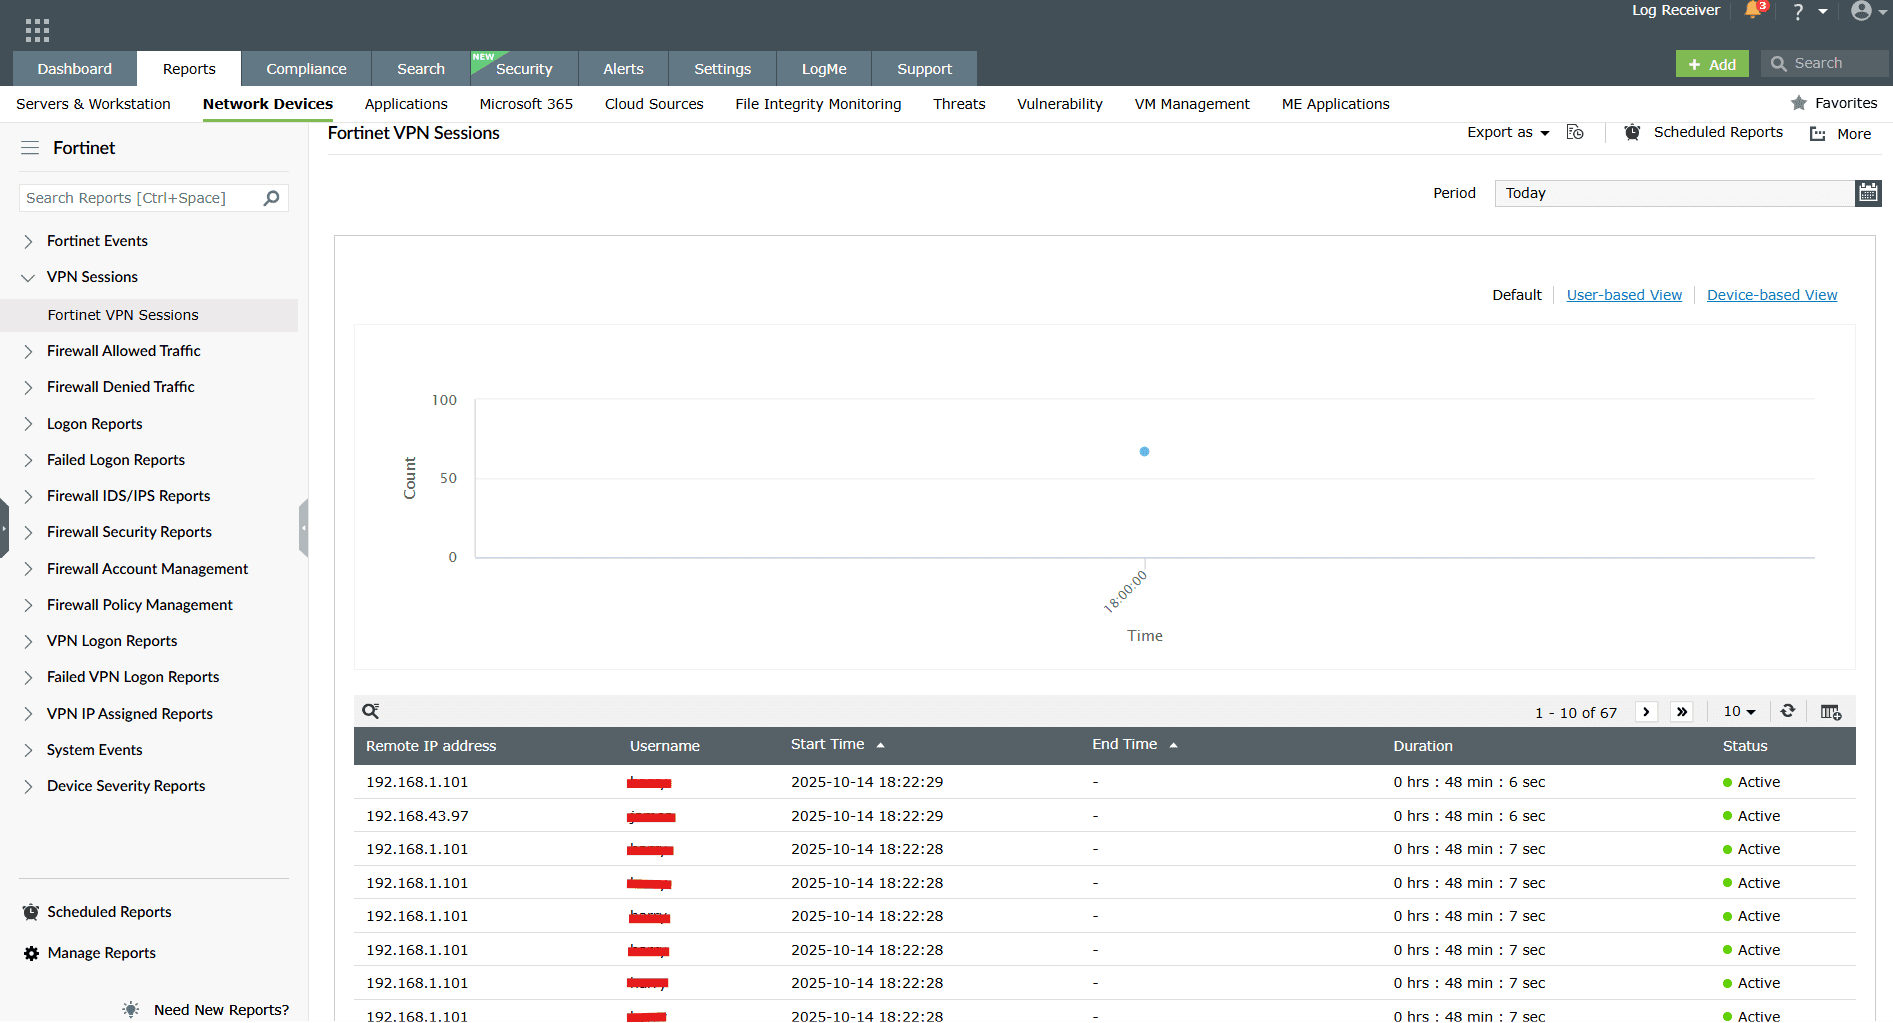The width and height of the screenshot is (1893, 1023).
Task: Click the Period field showing Today
Action: (1675, 193)
